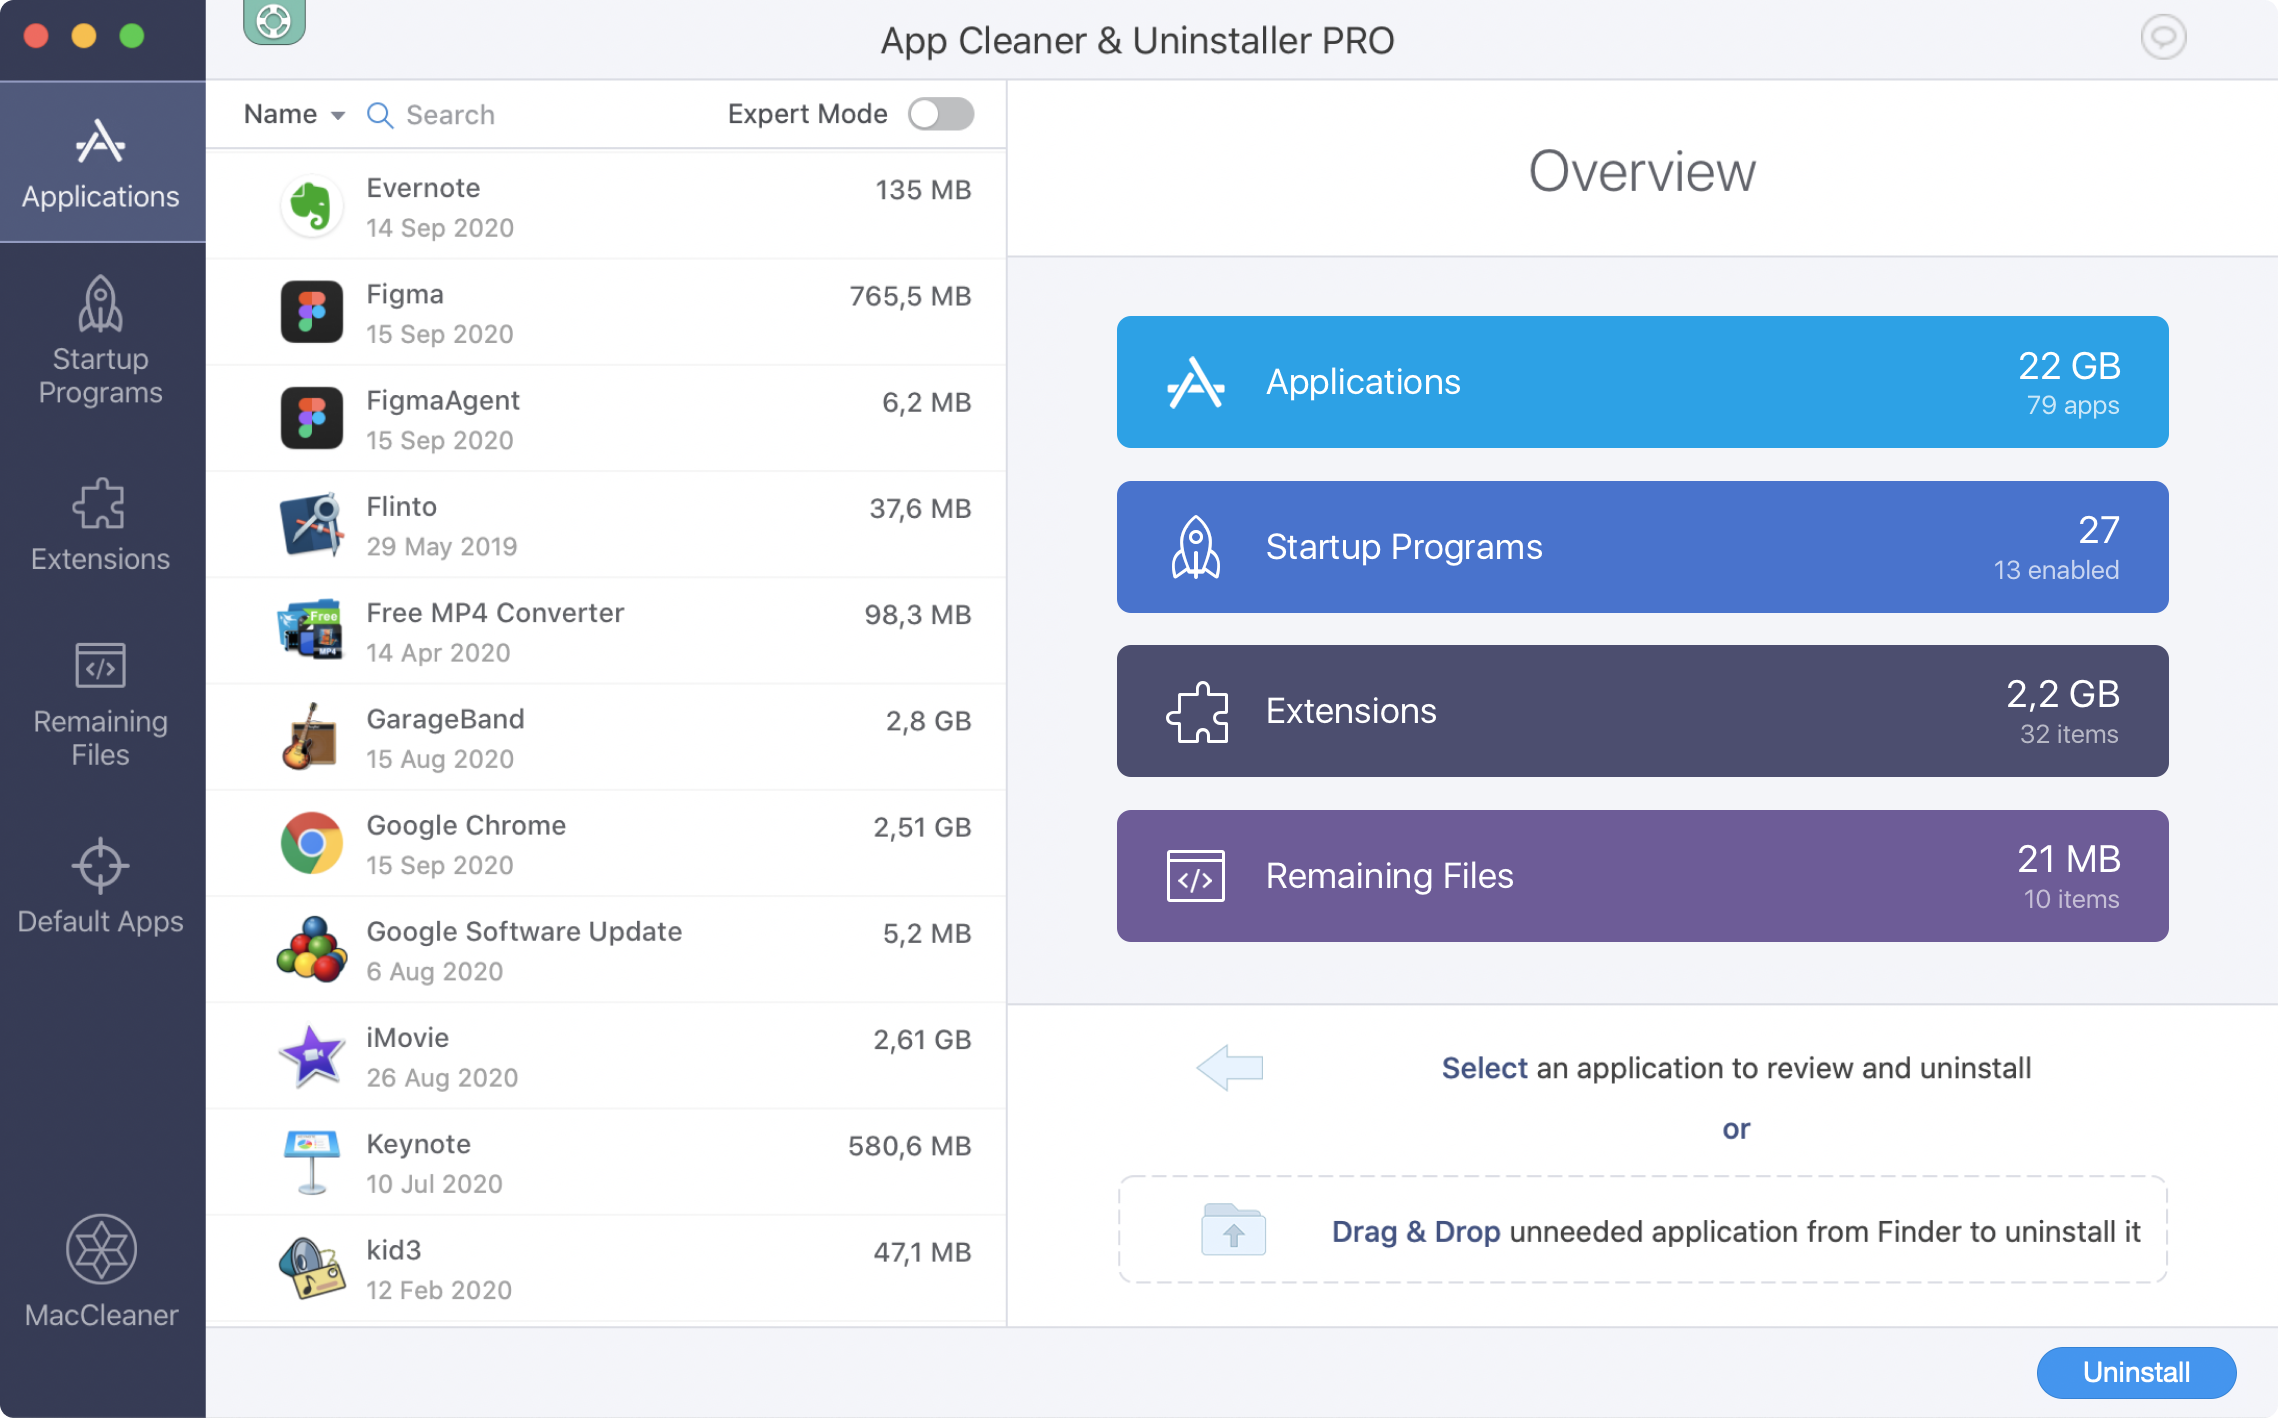Open the Startup Programs overview section
Screen dimensions: 2278x1418
point(1643,544)
